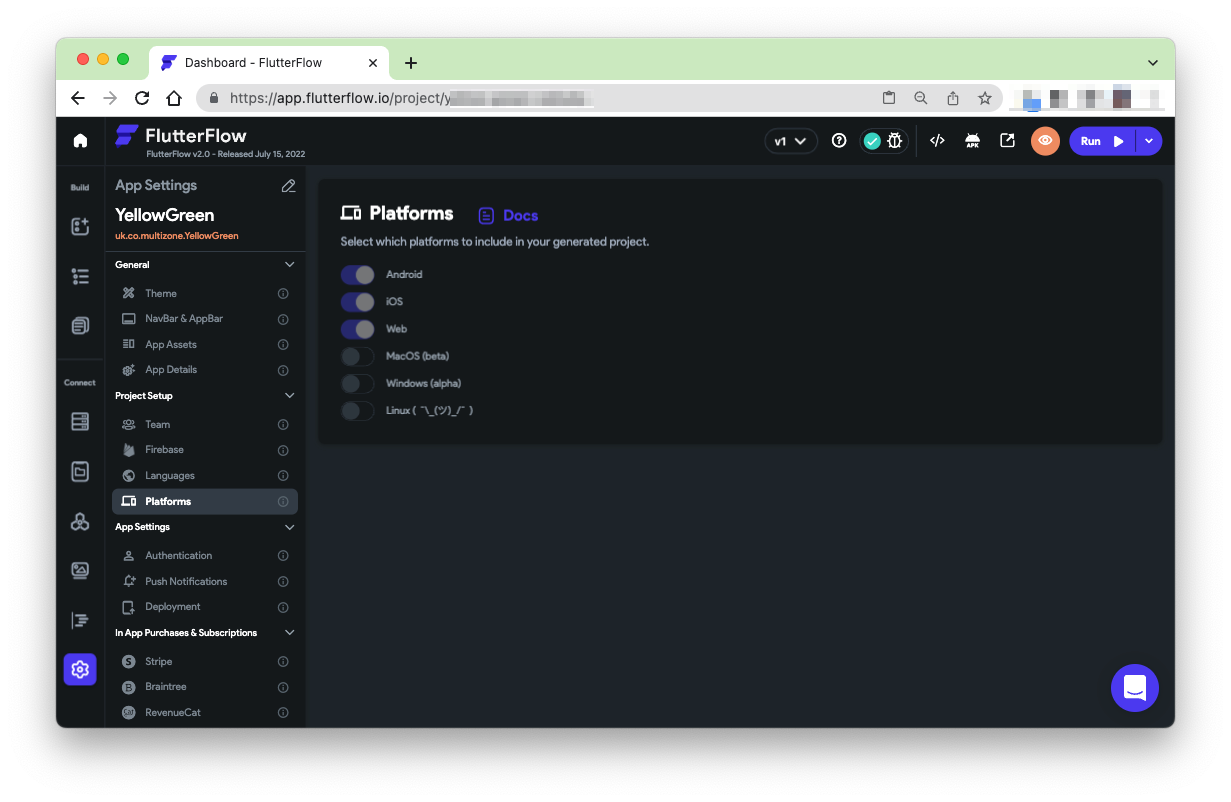Open the media assets icon in left rail

(x=80, y=570)
